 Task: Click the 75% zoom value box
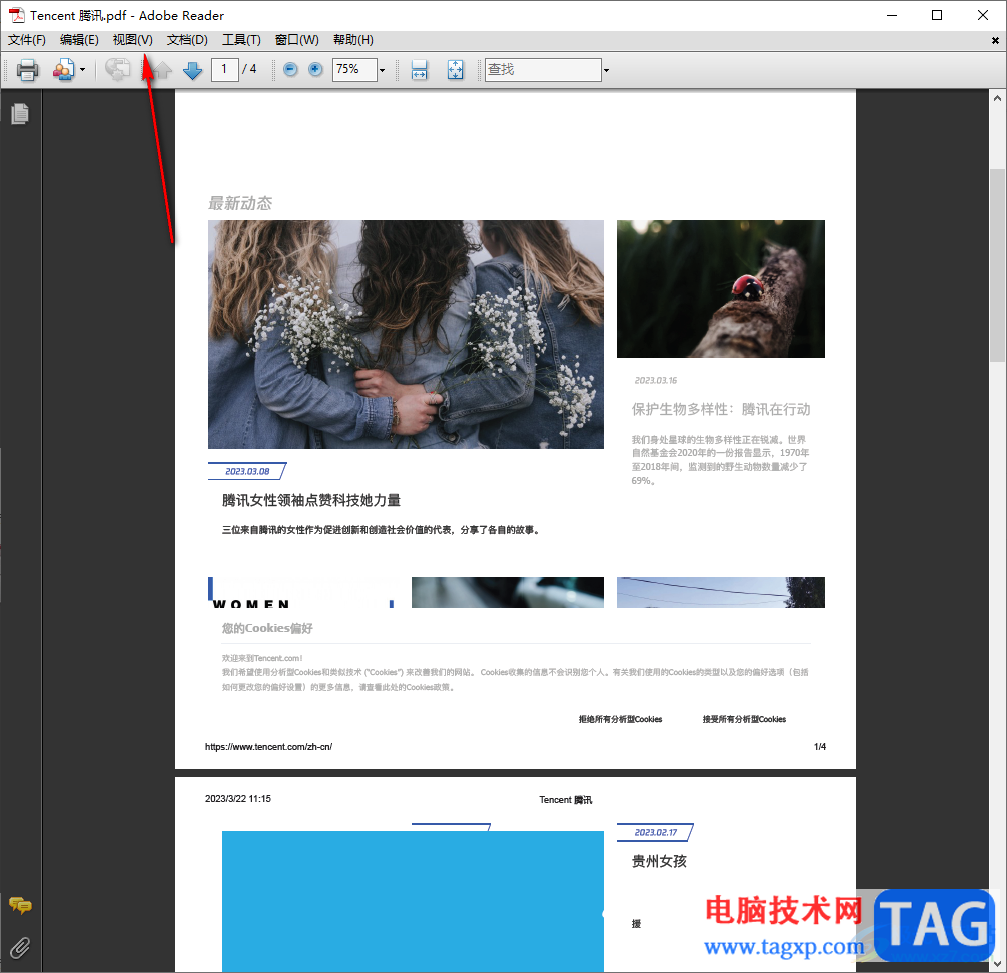tap(355, 69)
